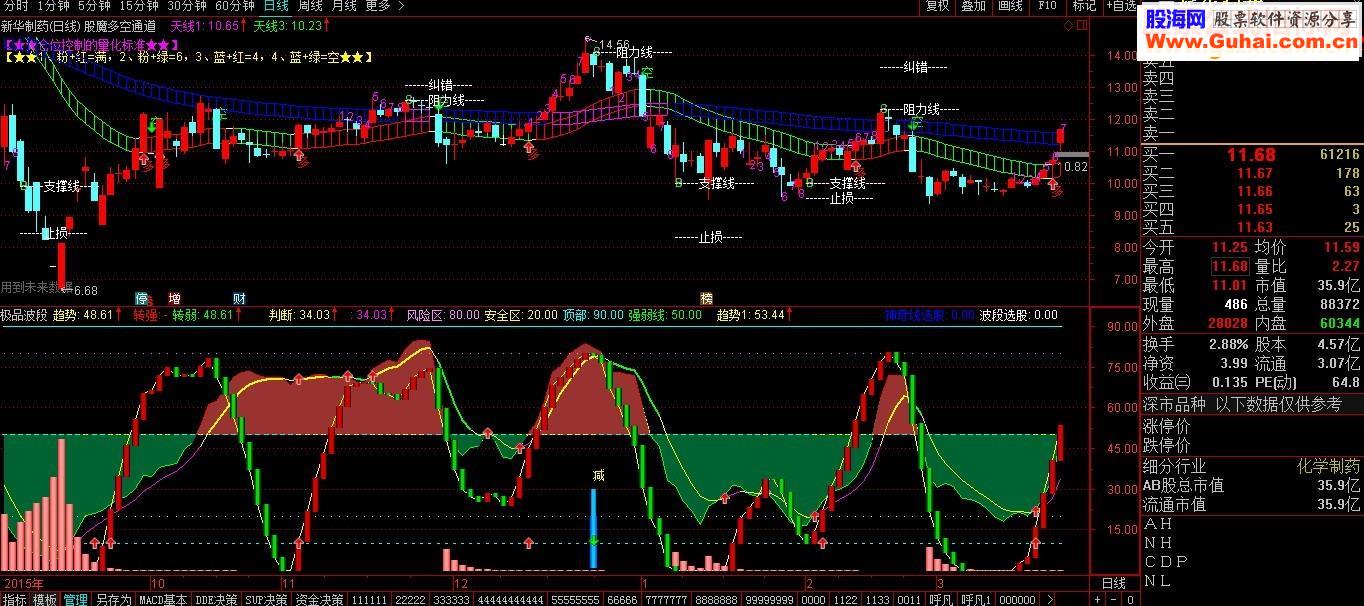
Task: Click the 叠加 overlay button
Action: coord(973,6)
